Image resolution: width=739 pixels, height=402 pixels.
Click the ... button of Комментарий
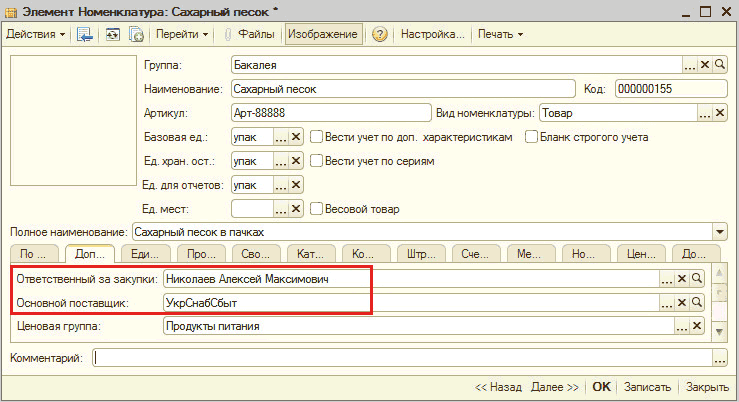pyautogui.click(x=720, y=358)
